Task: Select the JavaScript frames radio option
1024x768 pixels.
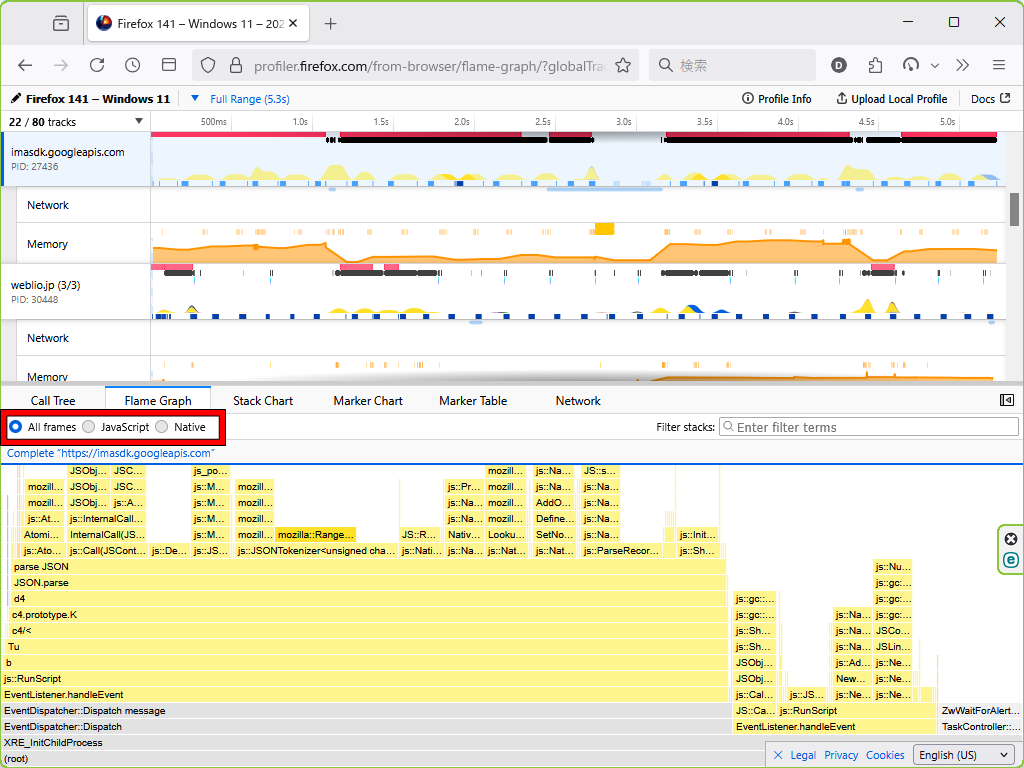Action: click(x=89, y=427)
